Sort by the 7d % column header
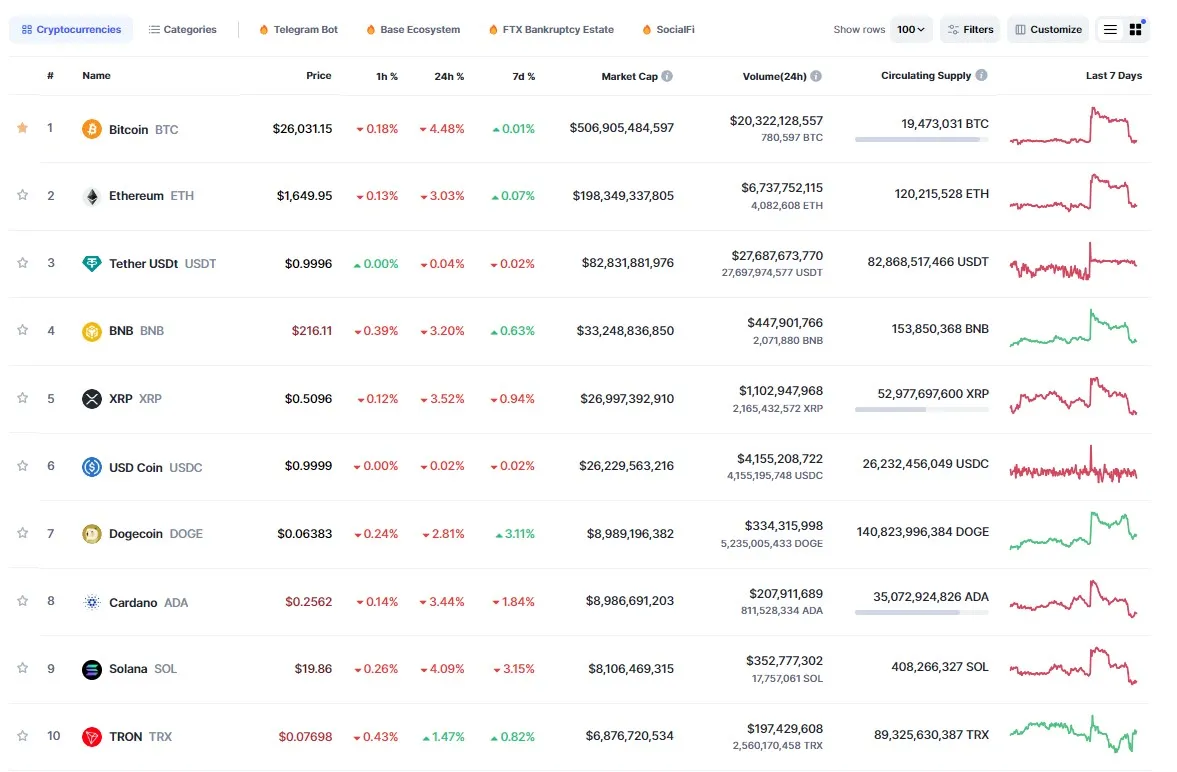The height and width of the screenshot is (772, 1177). (x=524, y=77)
